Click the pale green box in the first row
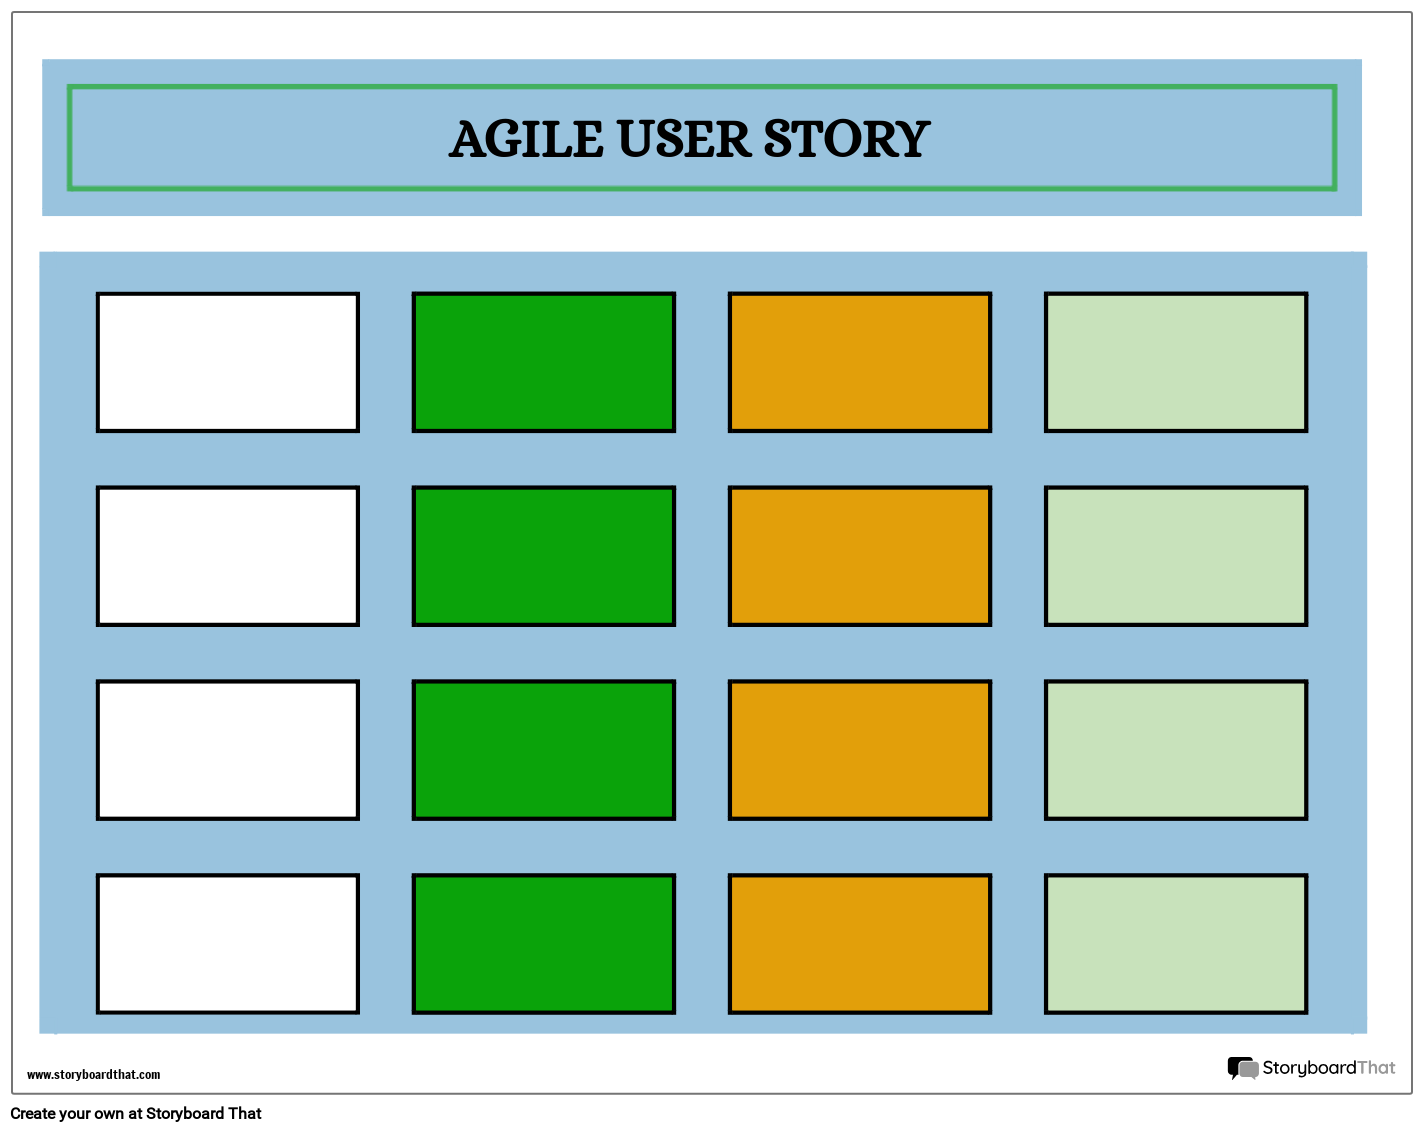Screen dimensions: 1425x1132 1176,362
